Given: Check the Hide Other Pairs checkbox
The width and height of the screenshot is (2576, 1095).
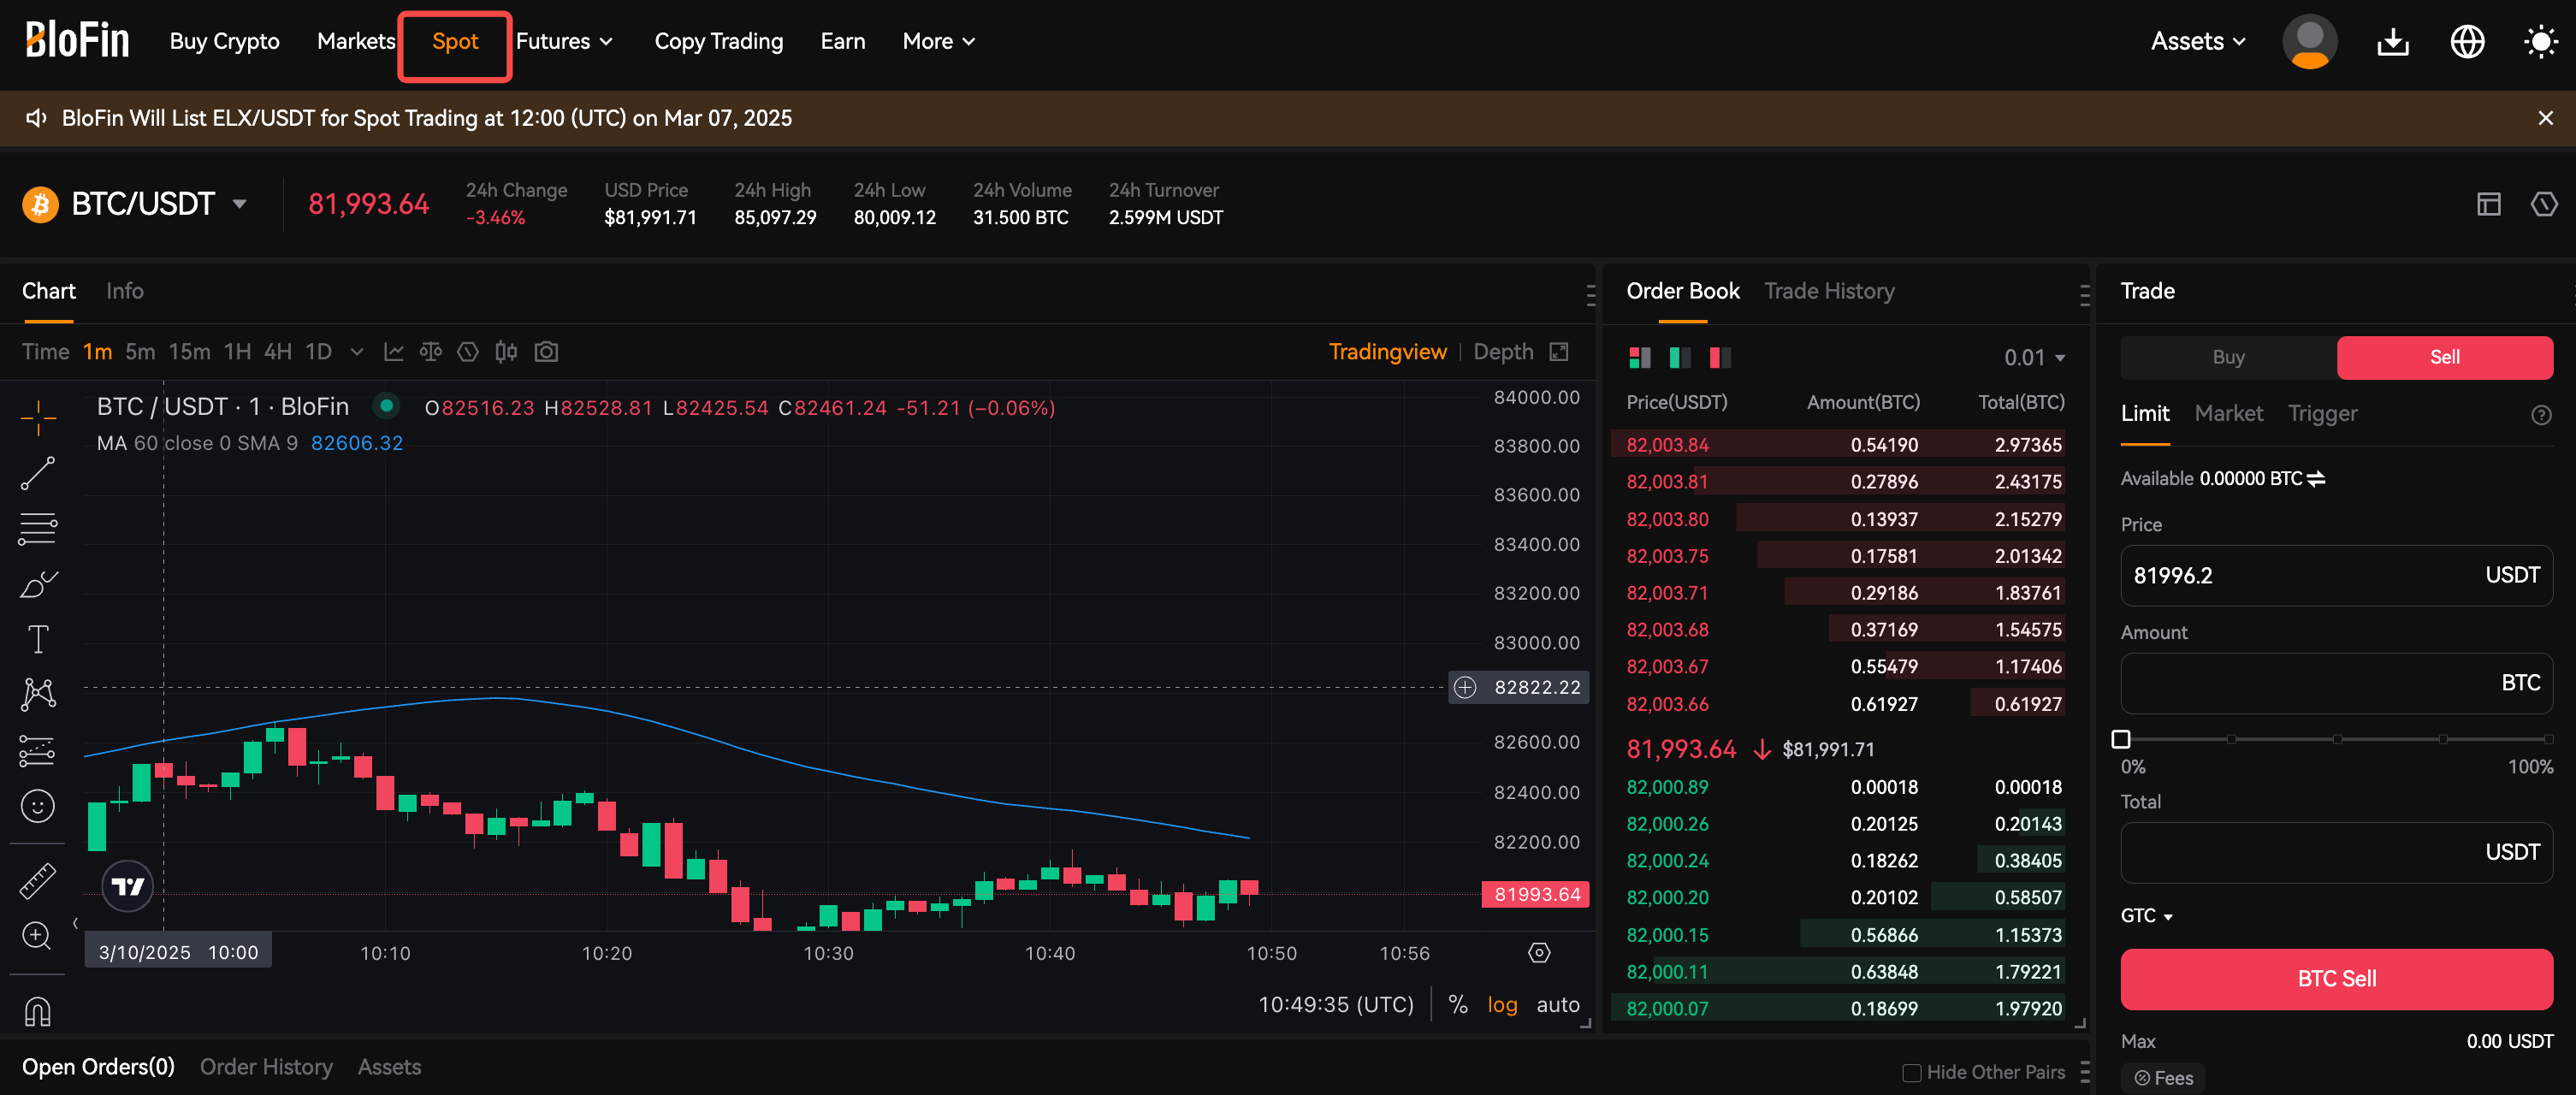Looking at the screenshot, I should click(x=1912, y=1073).
